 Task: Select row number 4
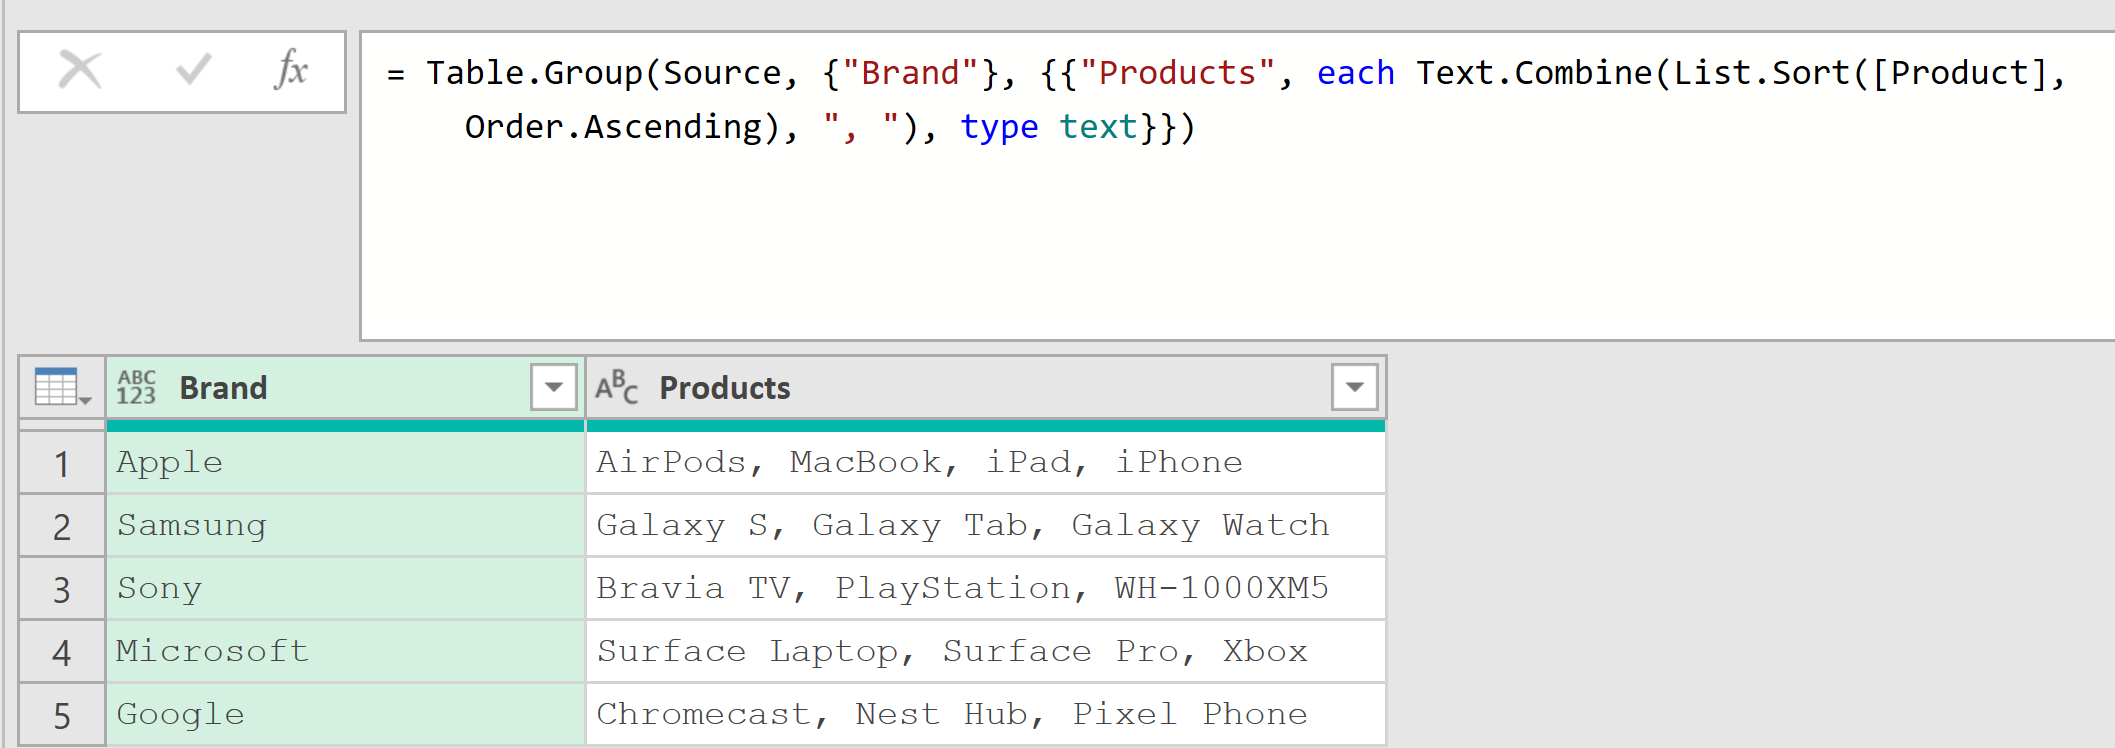(62, 652)
